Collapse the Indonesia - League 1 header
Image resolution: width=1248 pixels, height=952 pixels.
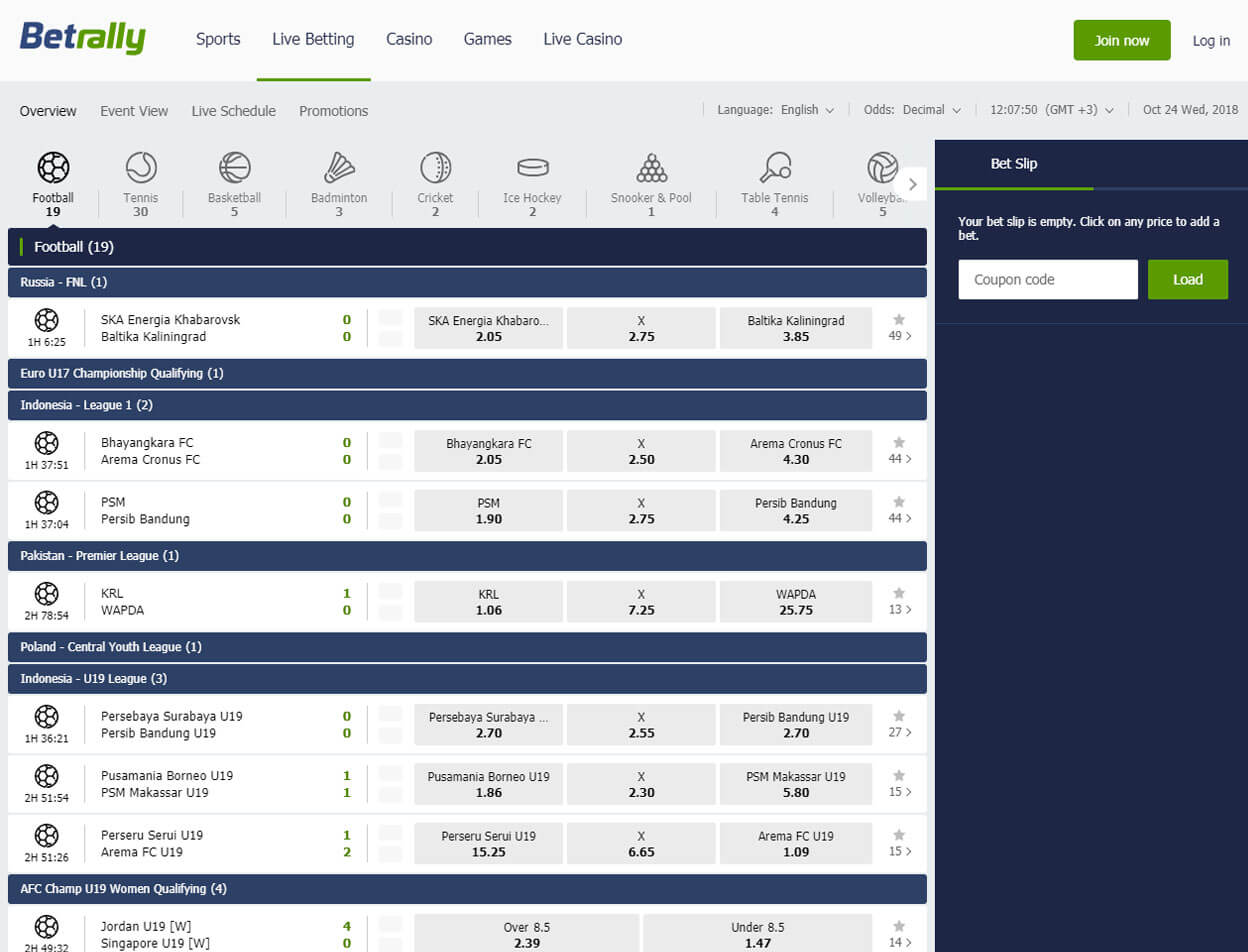(467, 405)
